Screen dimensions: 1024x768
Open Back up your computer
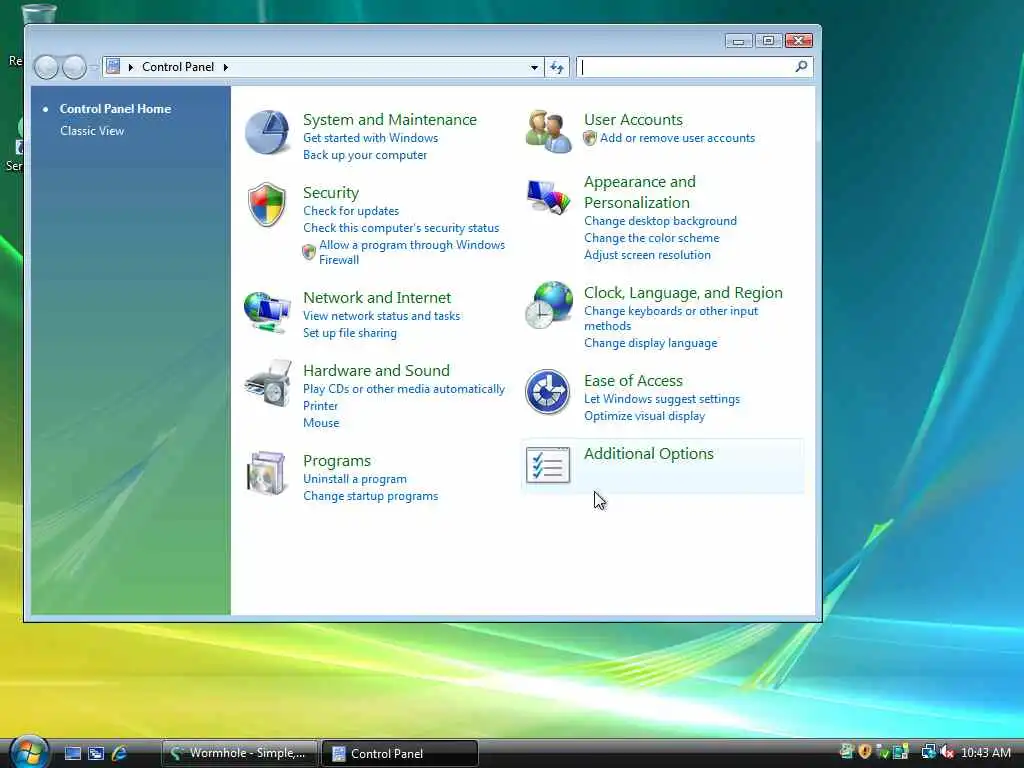[365, 155]
